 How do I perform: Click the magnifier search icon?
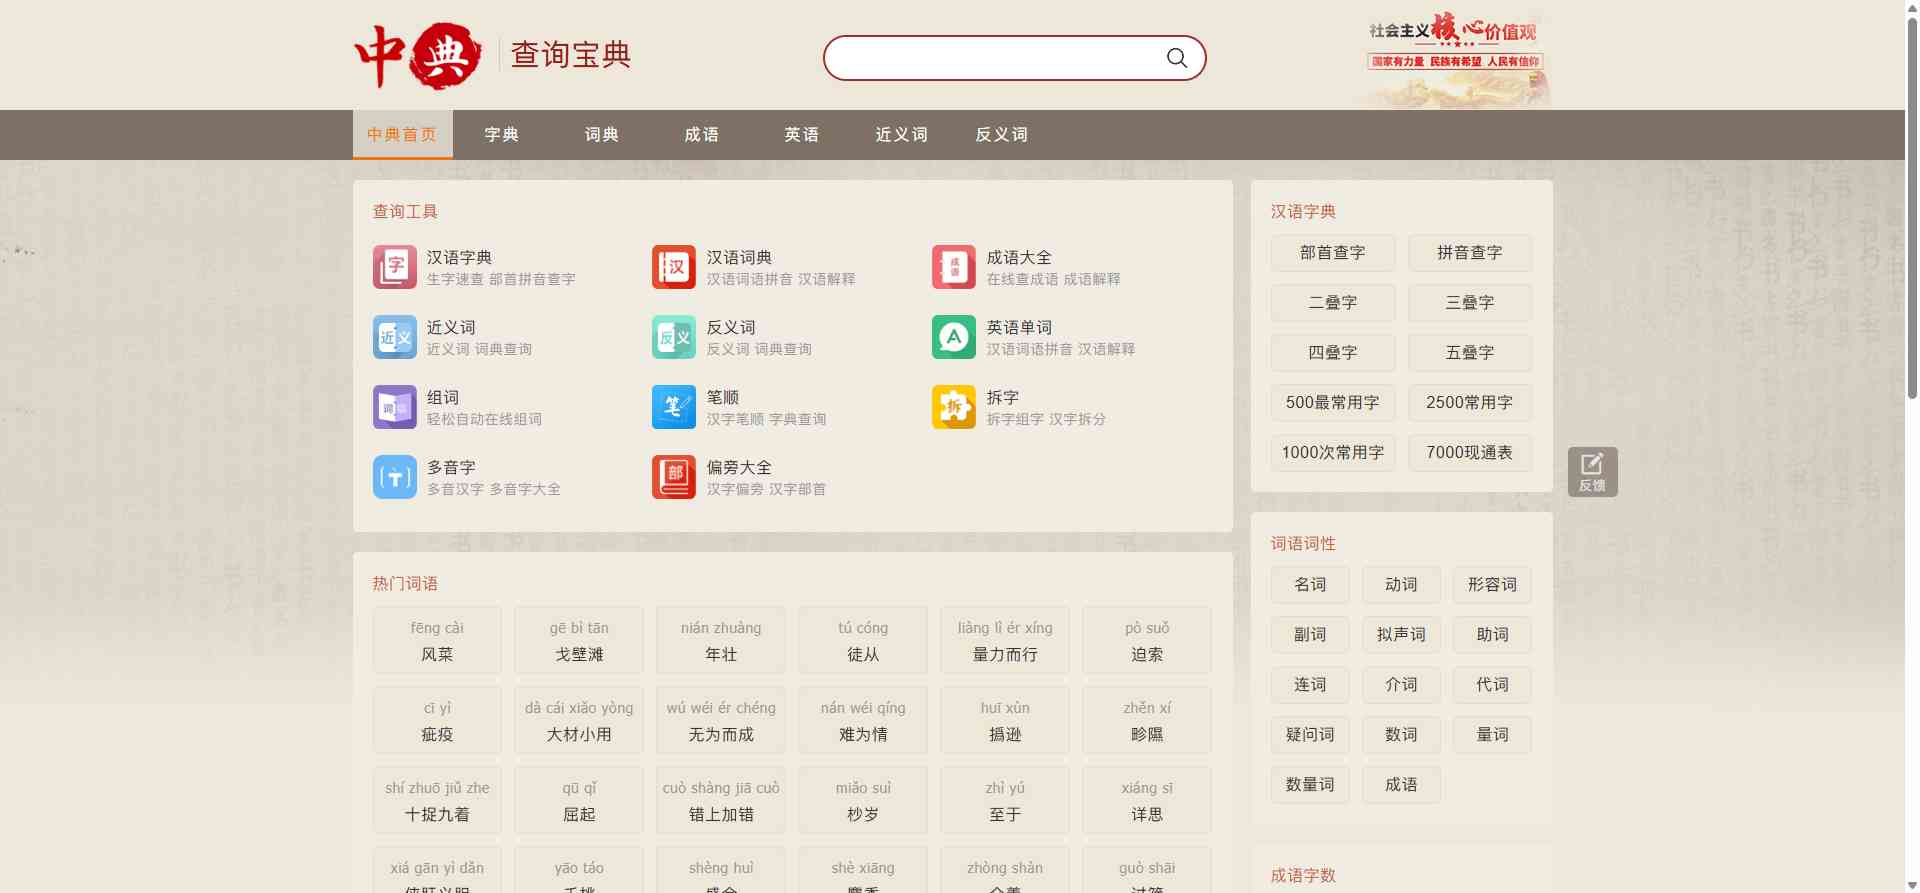pos(1177,58)
